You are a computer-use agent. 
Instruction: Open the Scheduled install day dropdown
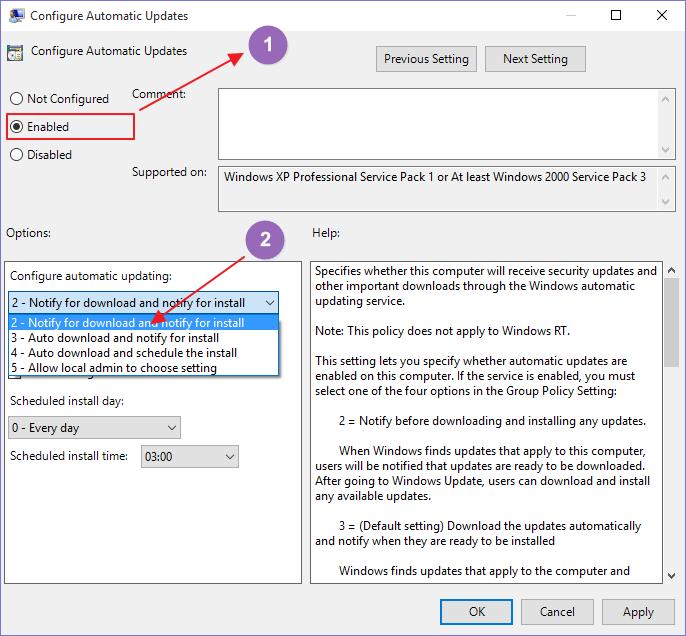pos(94,428)
